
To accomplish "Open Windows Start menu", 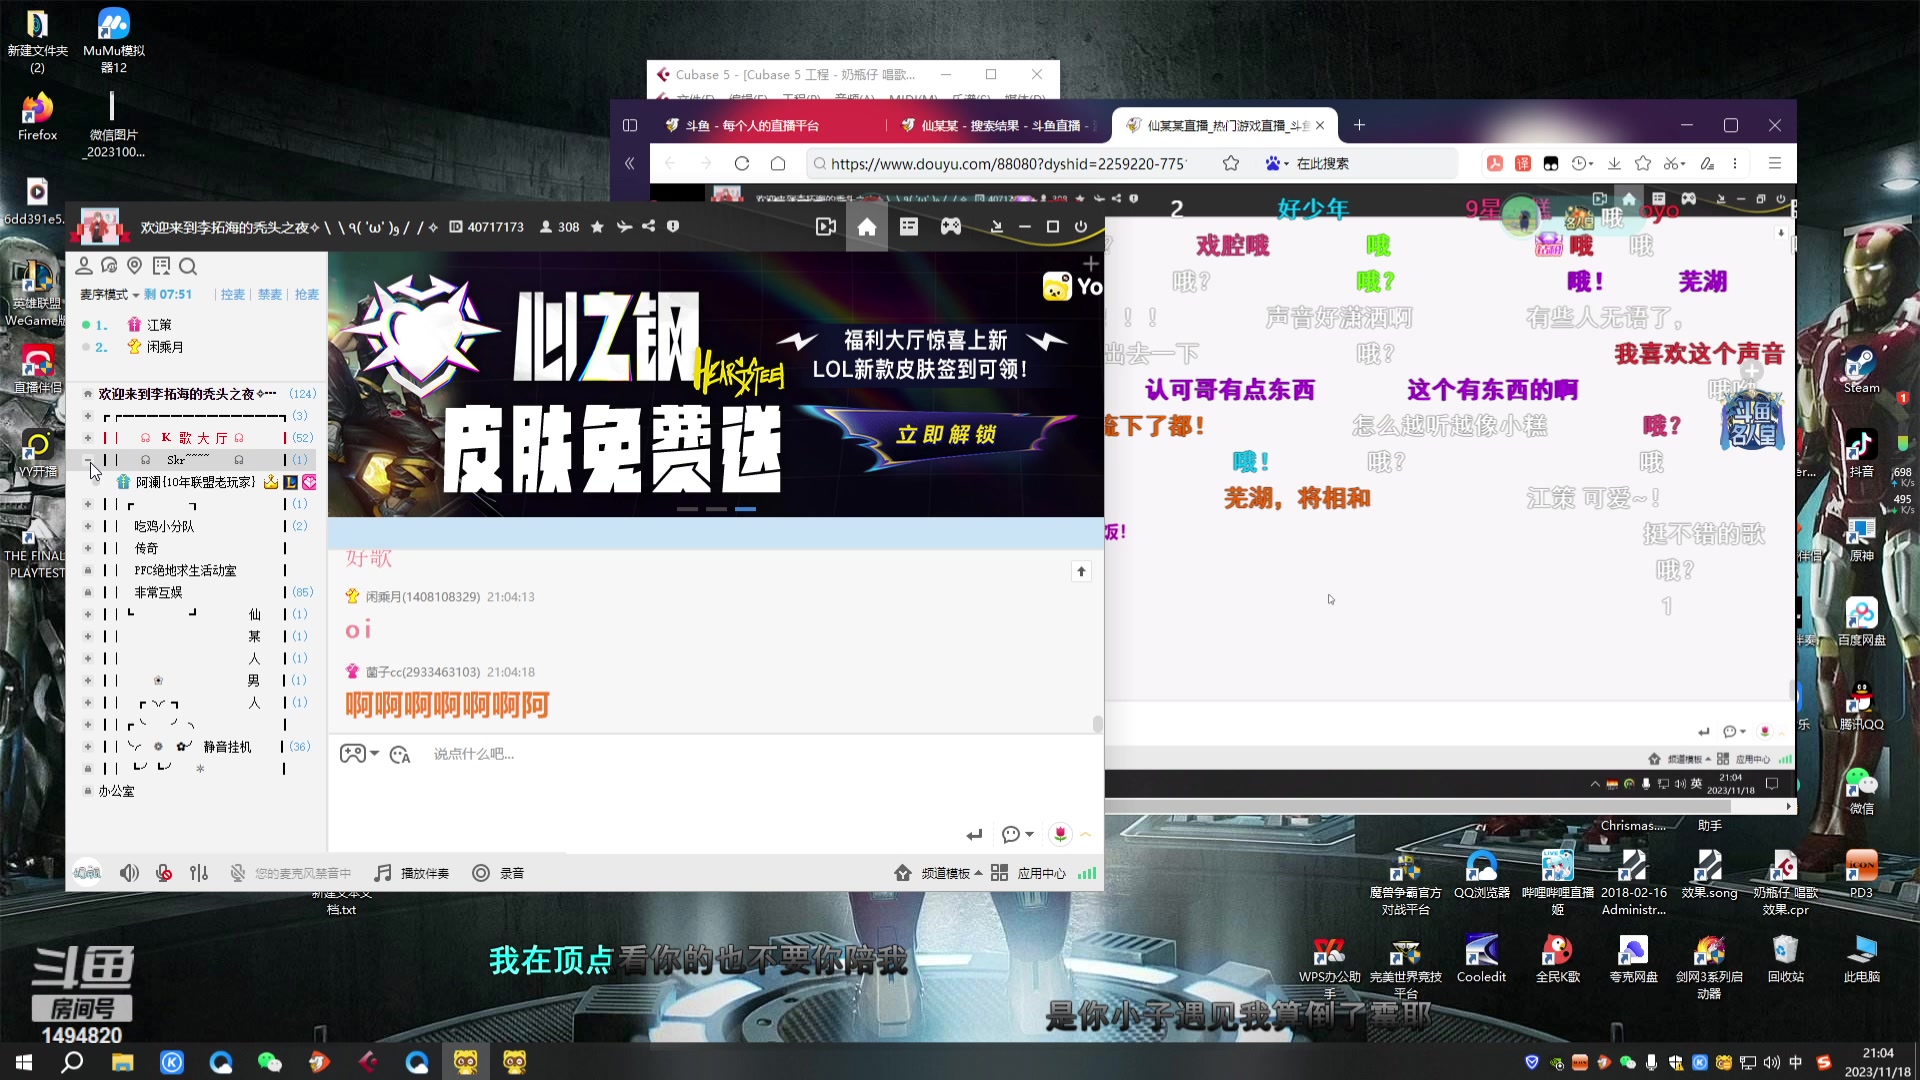I will point(24,1062).
